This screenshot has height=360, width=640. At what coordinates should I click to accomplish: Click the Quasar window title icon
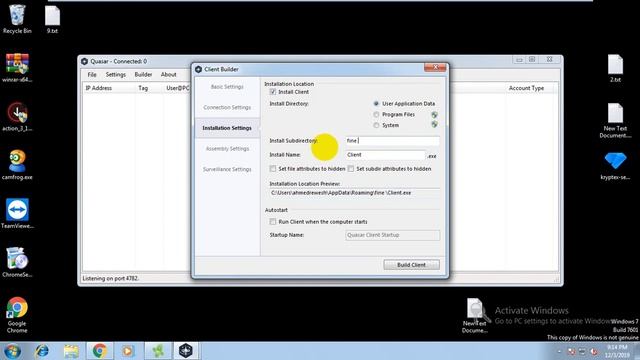click(x=84, y=61)
